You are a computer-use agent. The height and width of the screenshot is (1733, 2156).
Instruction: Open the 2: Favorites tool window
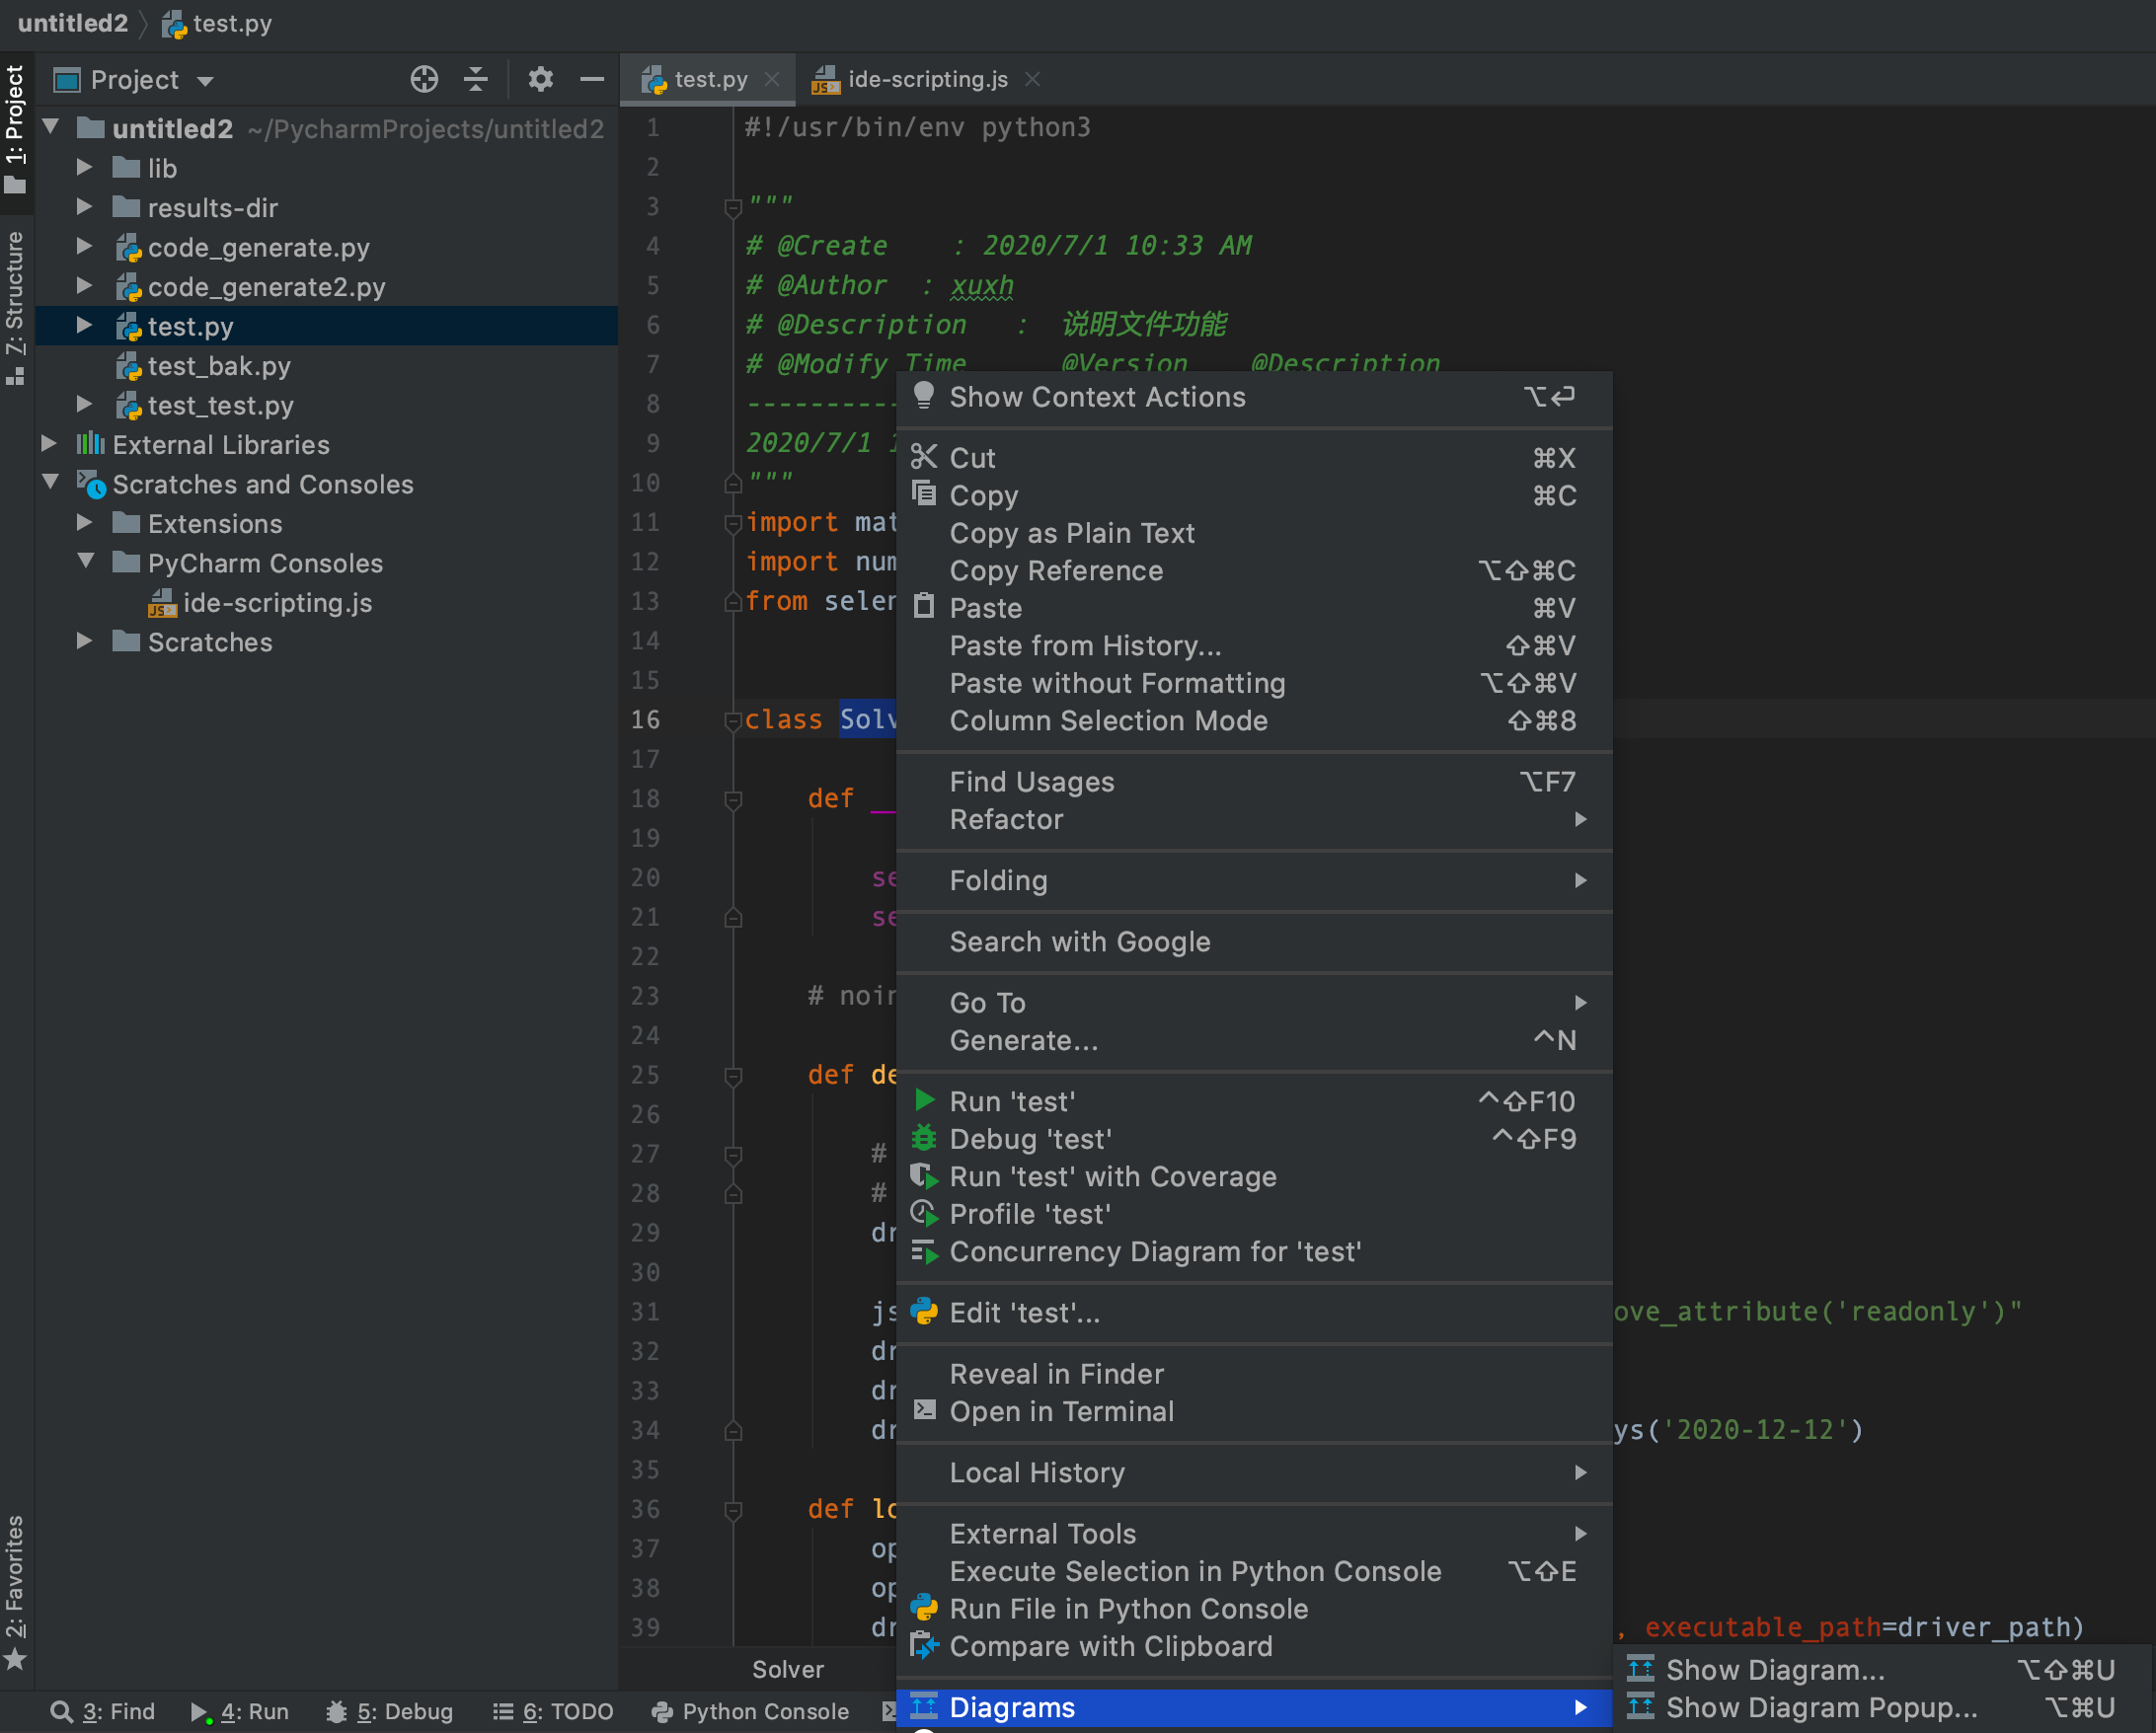pos(15,1592)
